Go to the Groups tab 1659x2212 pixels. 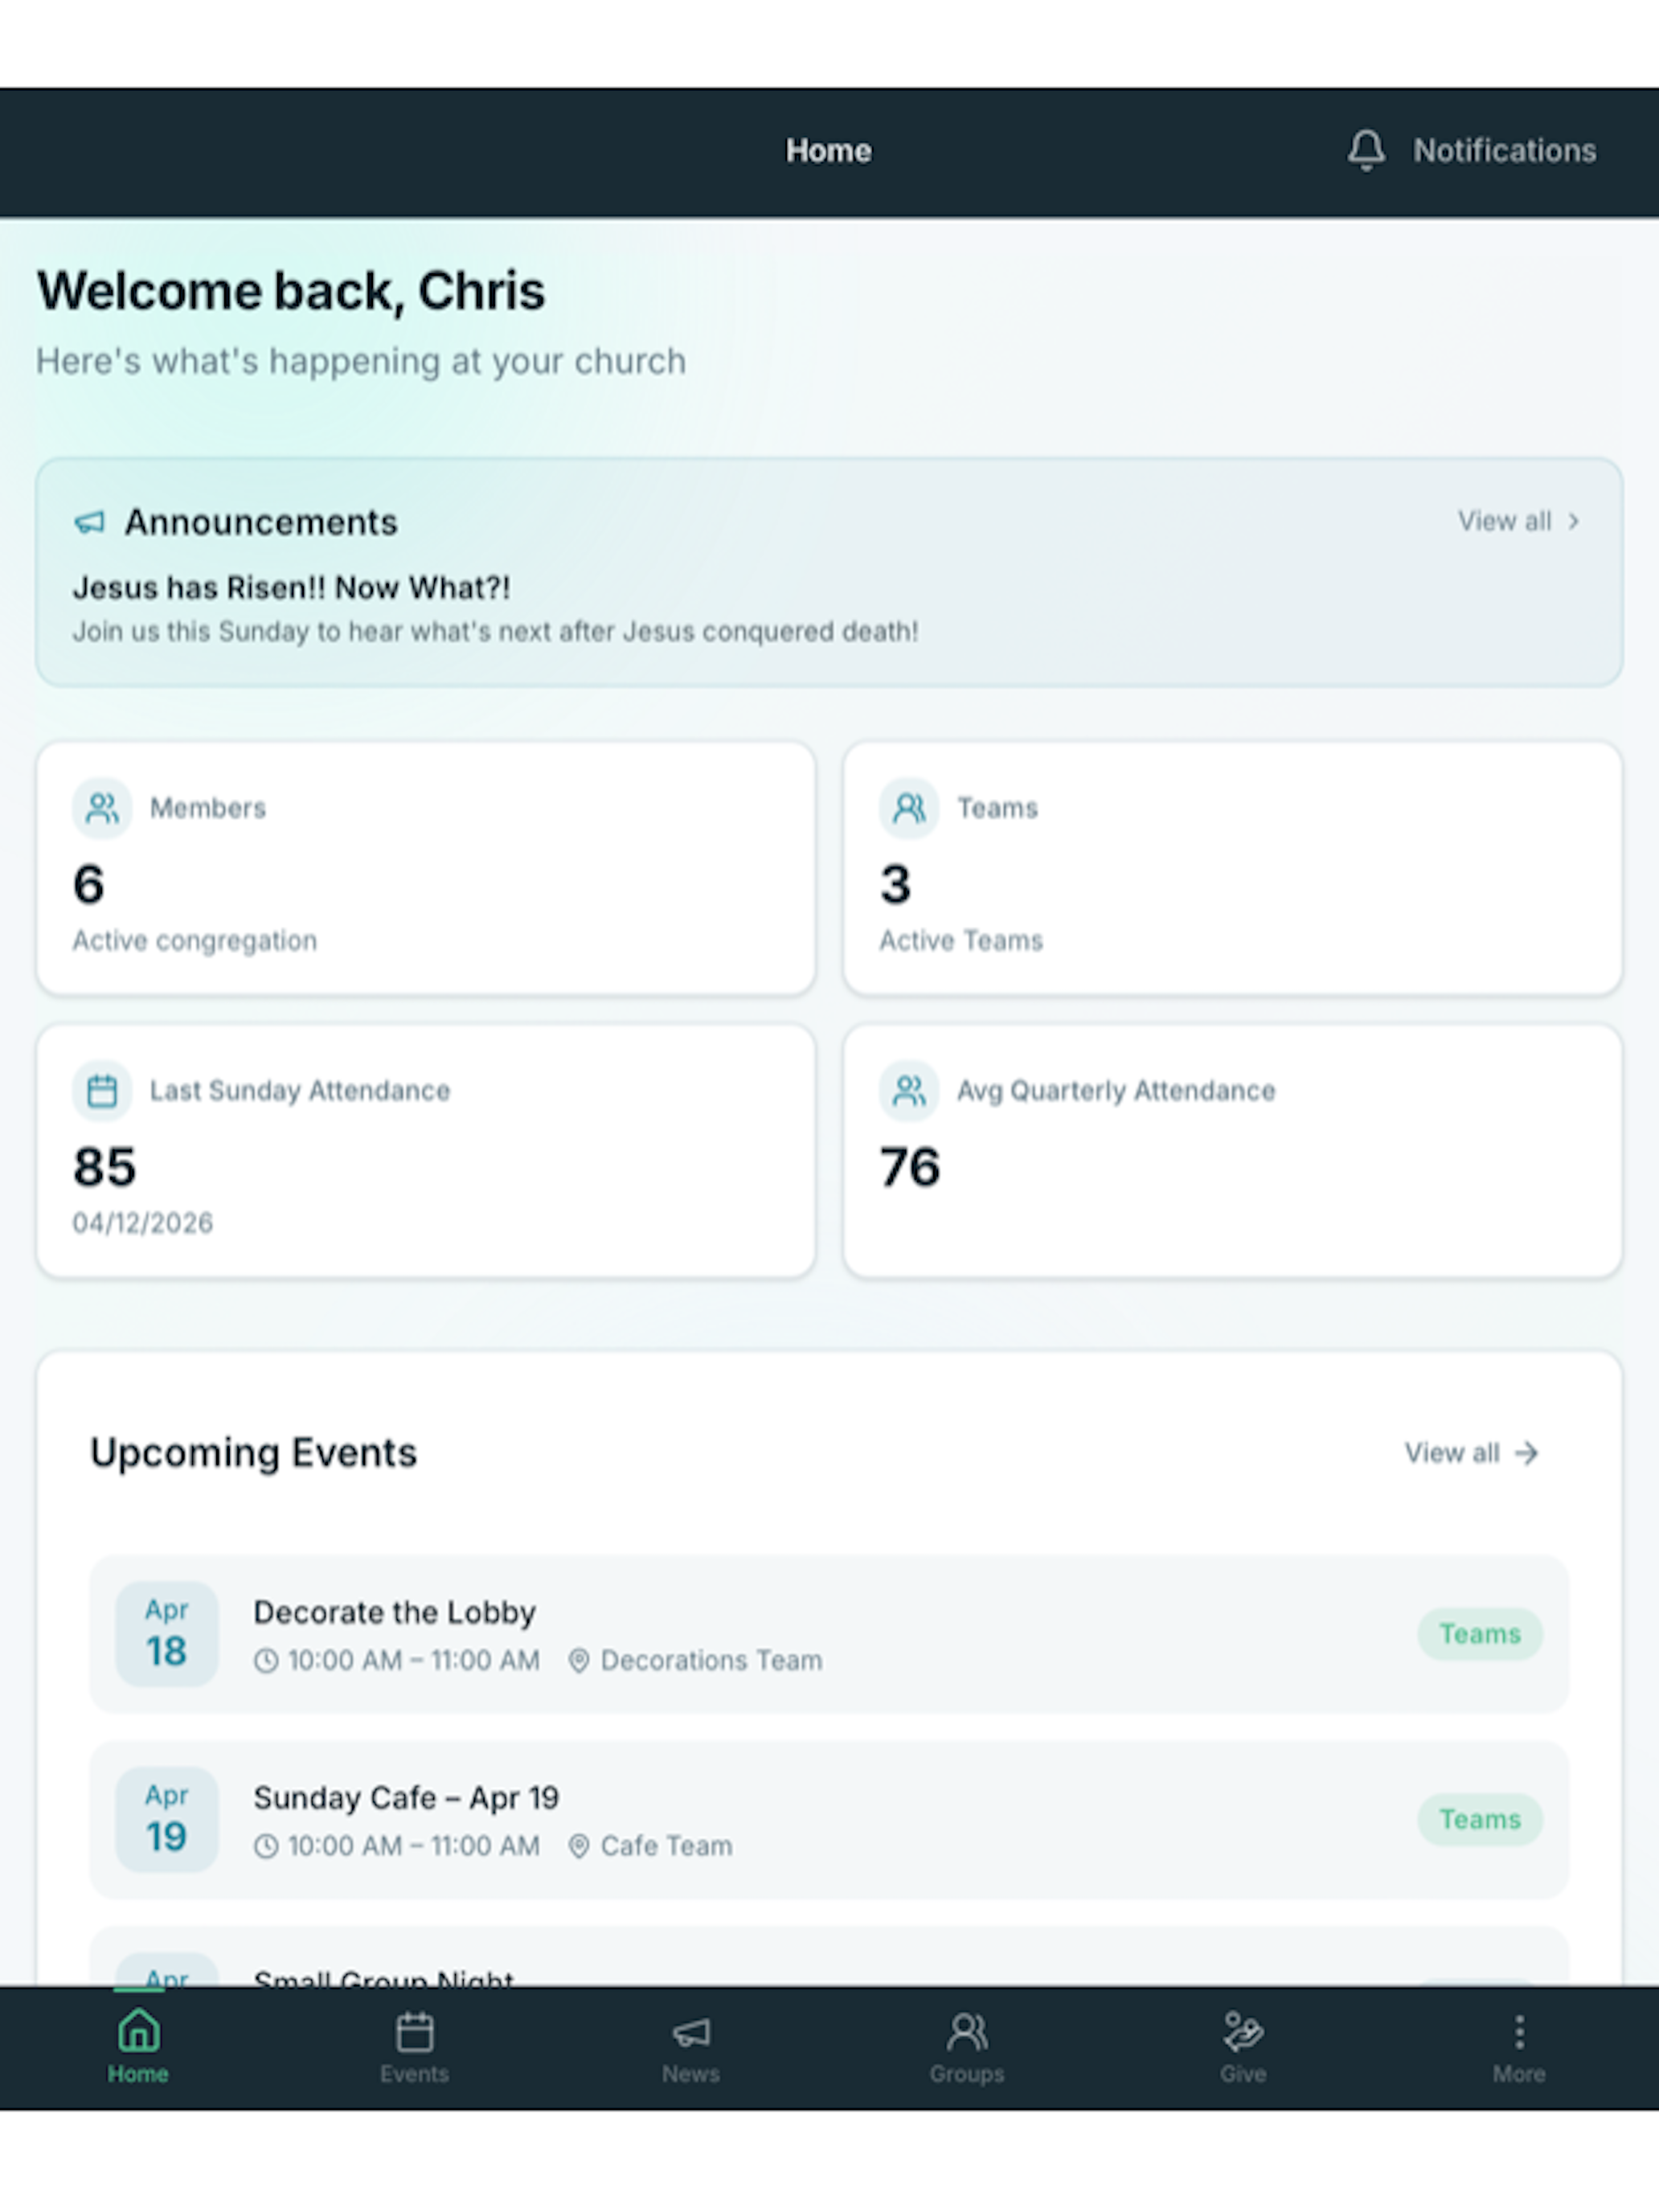[x=967, y=2048]
